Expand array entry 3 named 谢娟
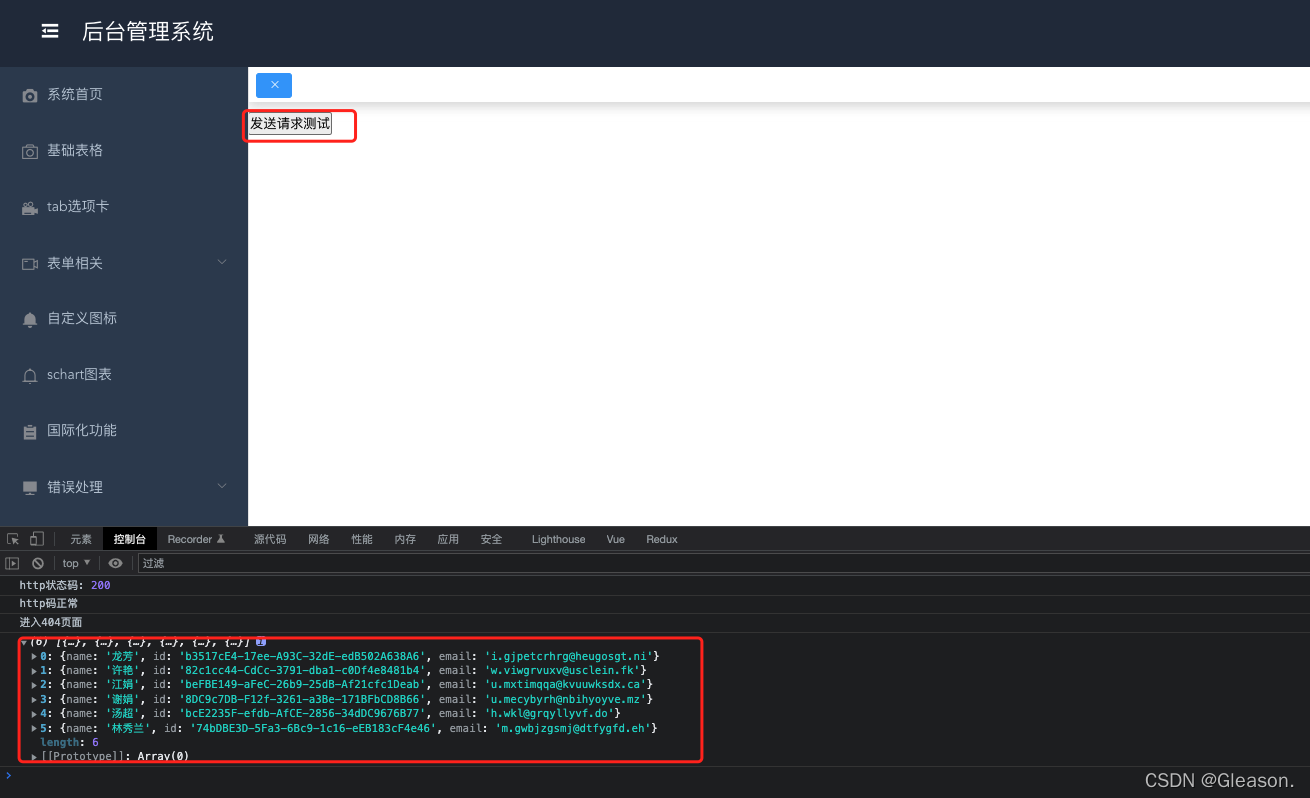Screen dimensions: 1310x798 (x=35, y=699)
